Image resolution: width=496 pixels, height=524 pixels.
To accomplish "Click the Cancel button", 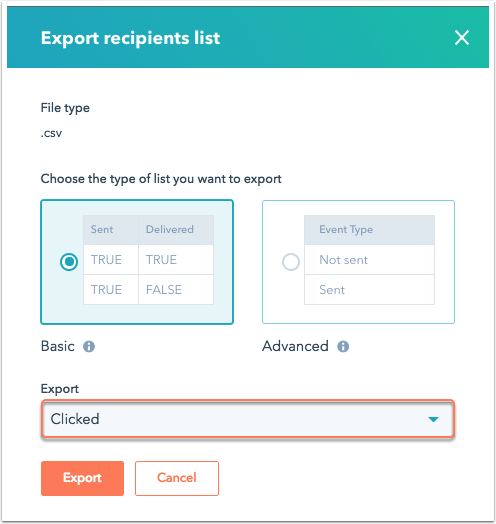I will pyautogui.click(x=177, y=478).
